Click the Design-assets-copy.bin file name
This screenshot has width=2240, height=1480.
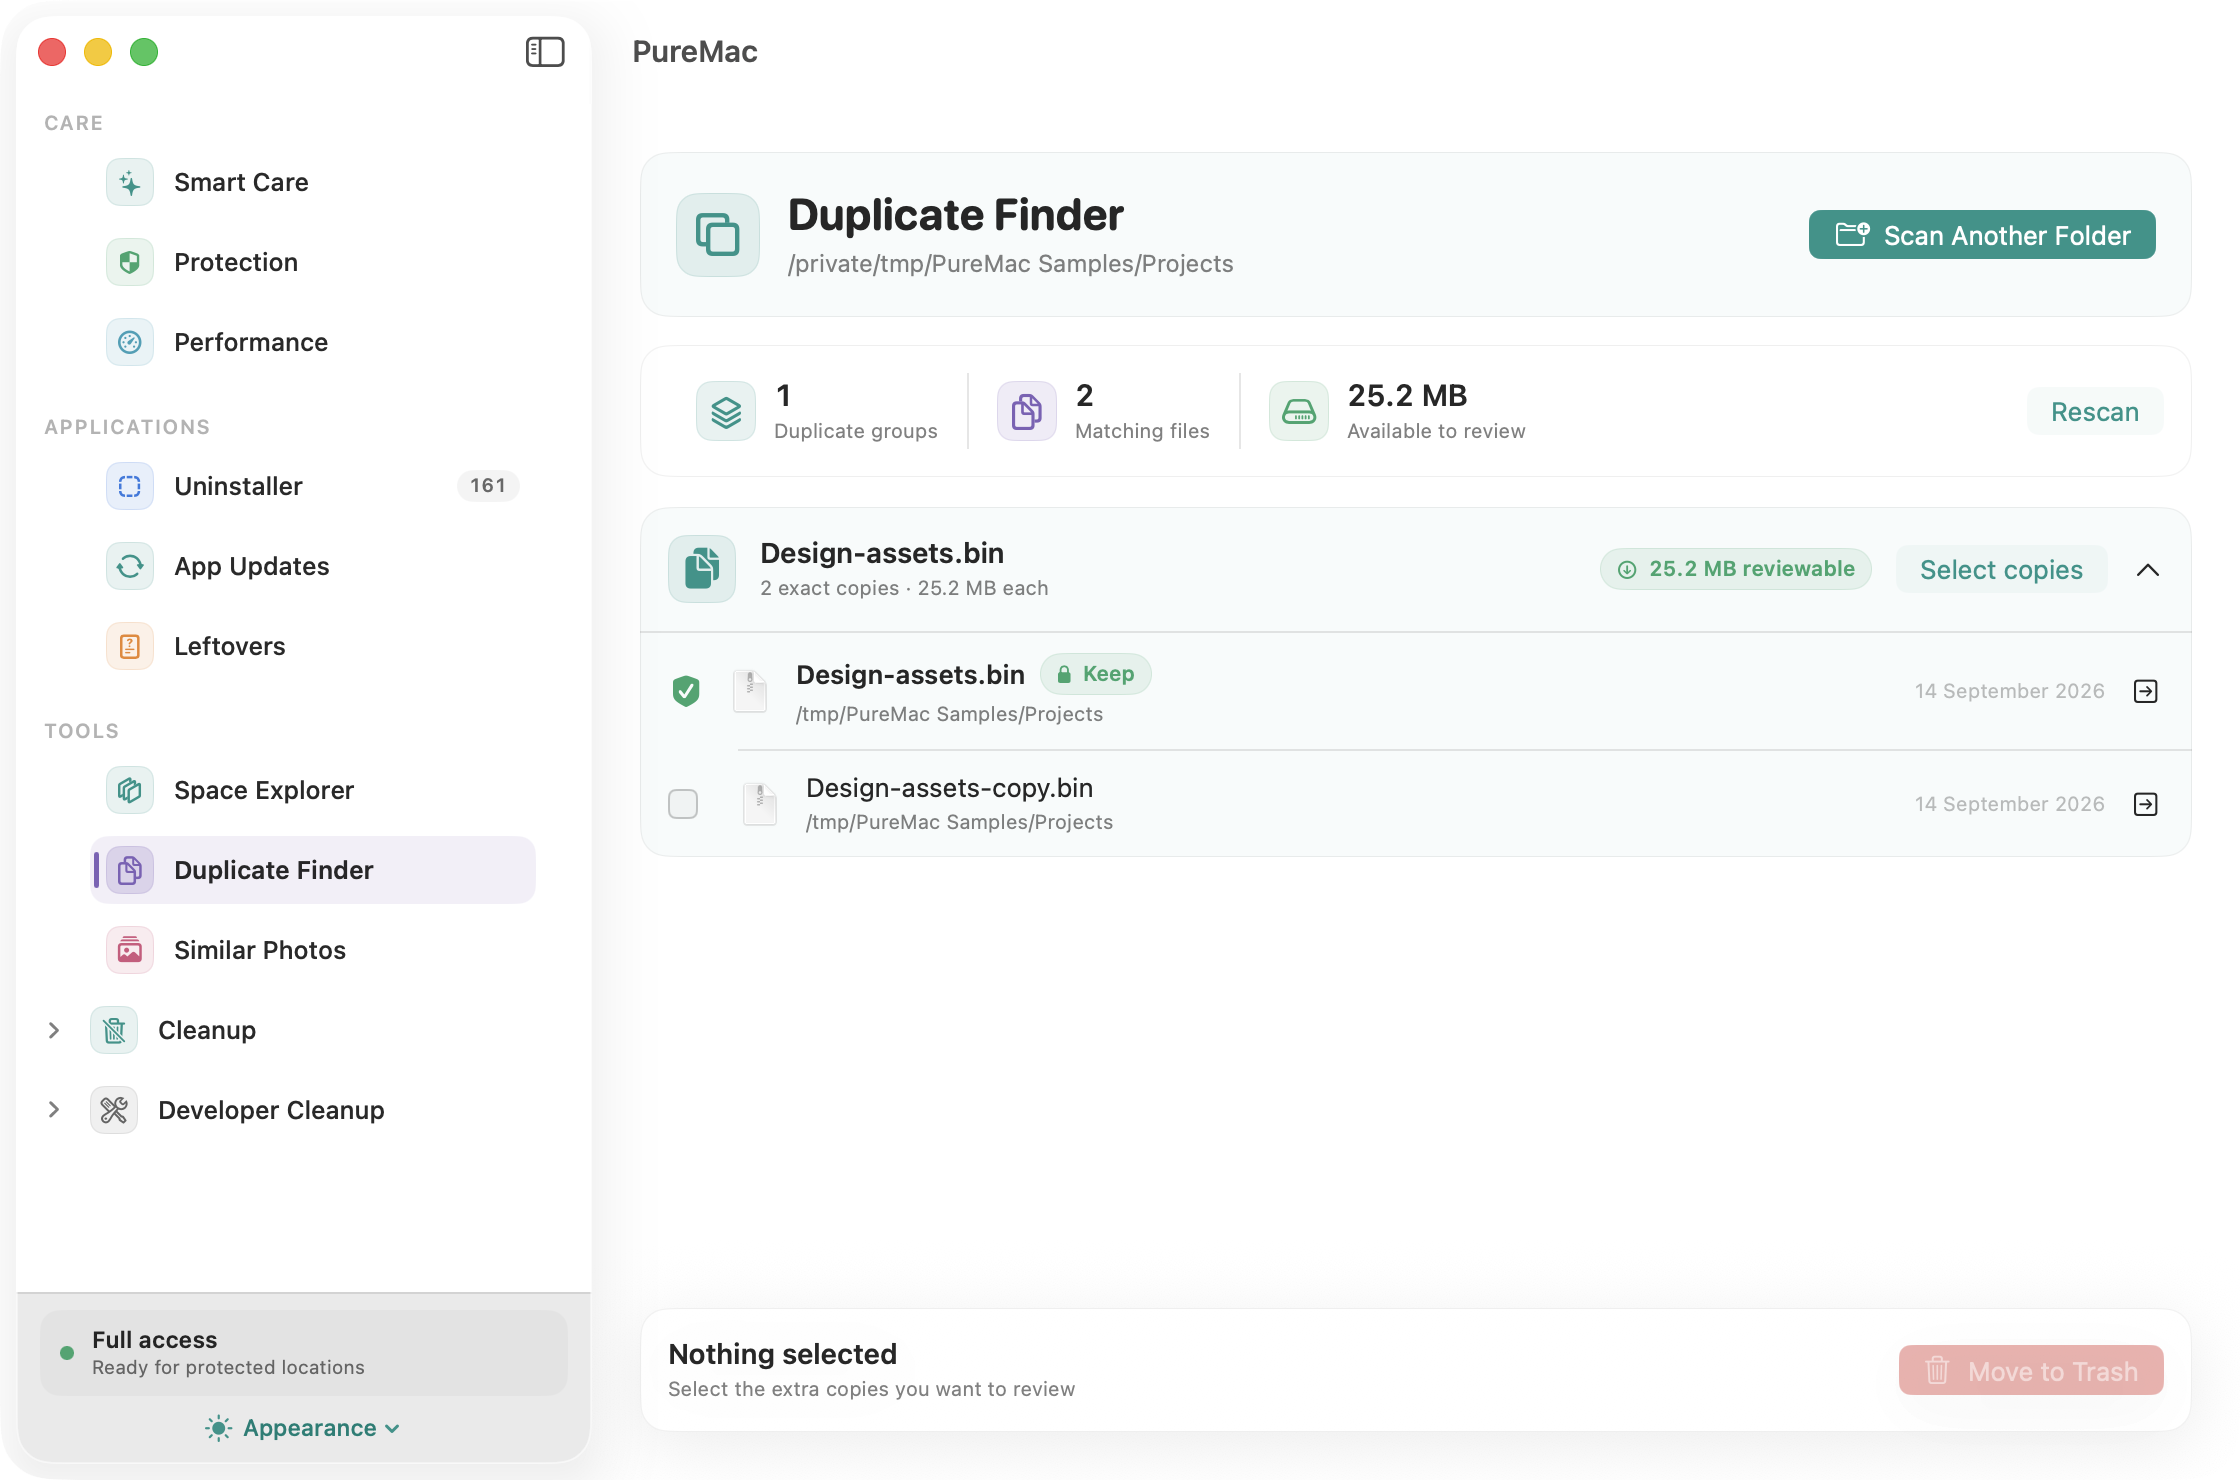[949, 788]
